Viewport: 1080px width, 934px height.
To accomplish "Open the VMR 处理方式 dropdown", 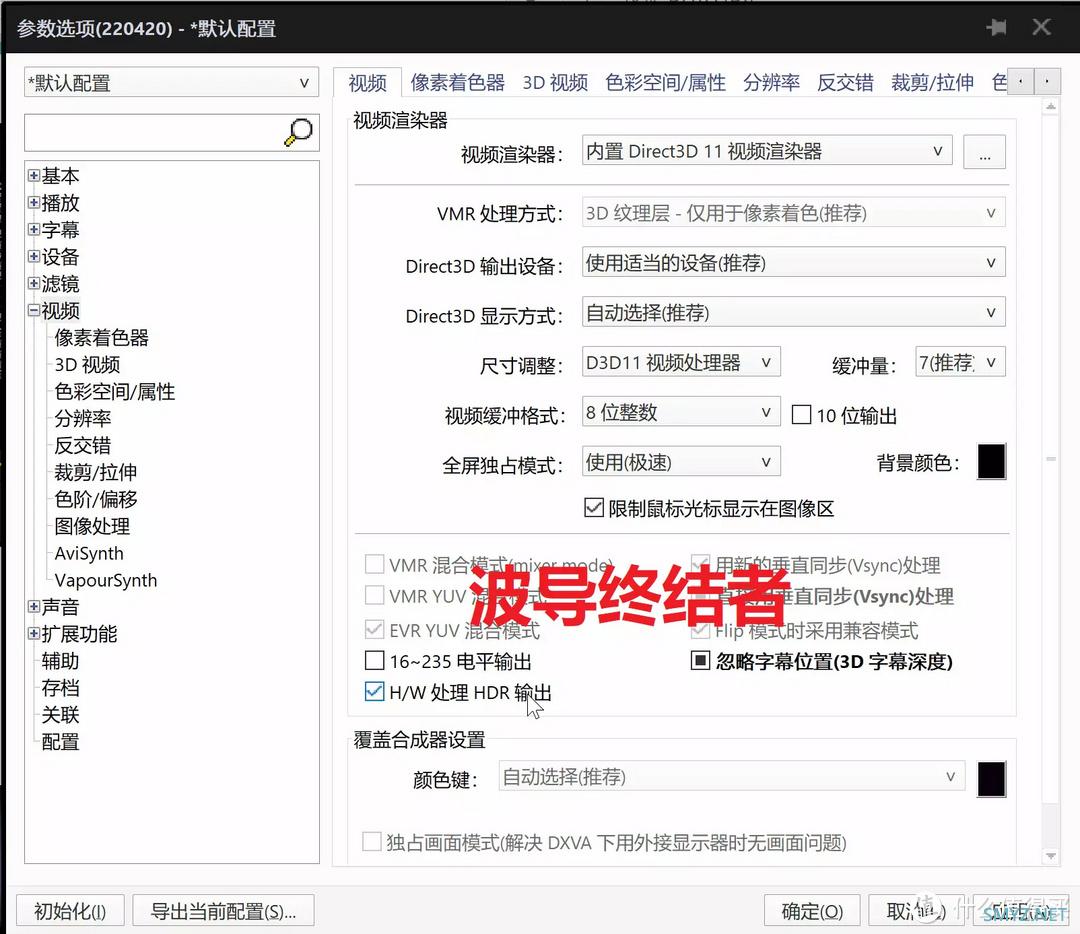I will (x=793, y=213).
